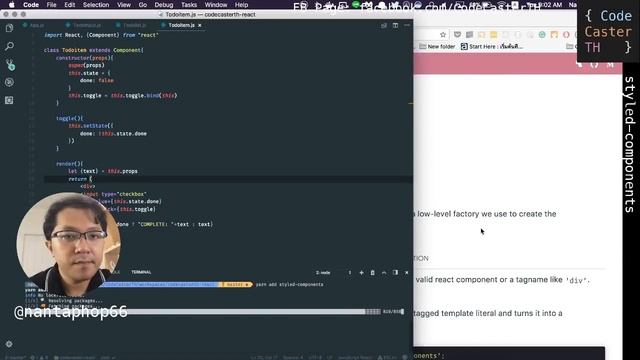
Task: Open the Extensions view in activity bar
Action: click(x=9, y=100)
